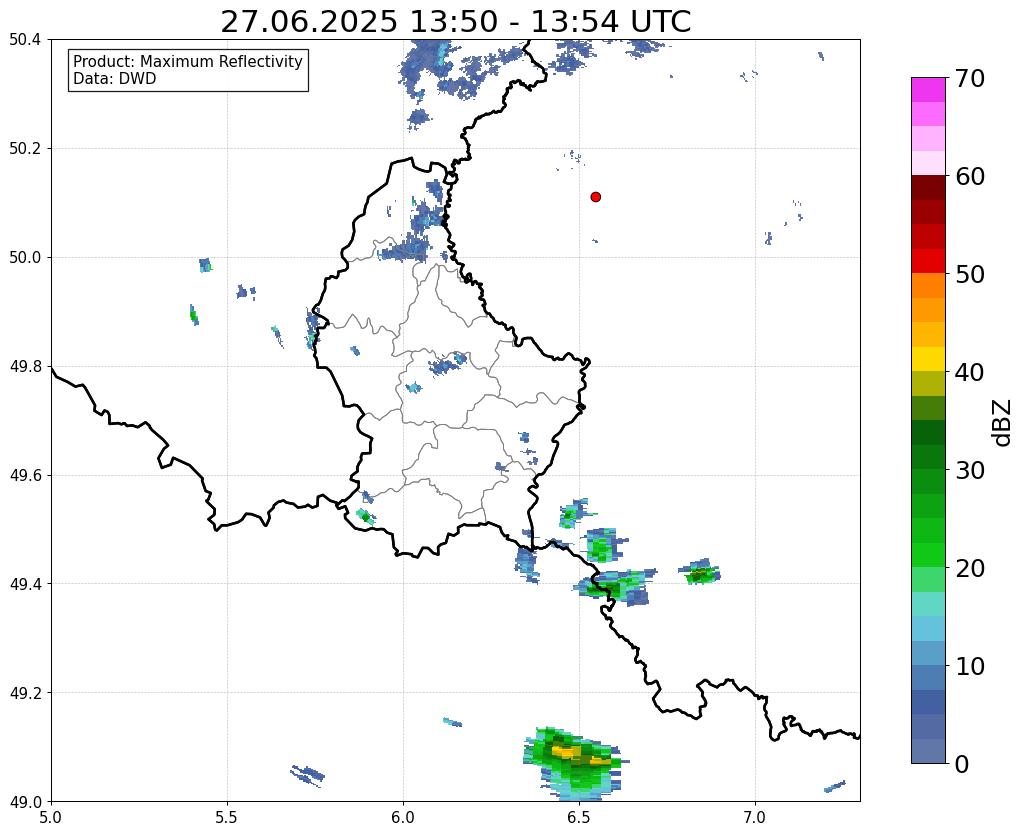The image size is (1023, 834).
Task: Click the red station marker dot
Action: (595, 197)
